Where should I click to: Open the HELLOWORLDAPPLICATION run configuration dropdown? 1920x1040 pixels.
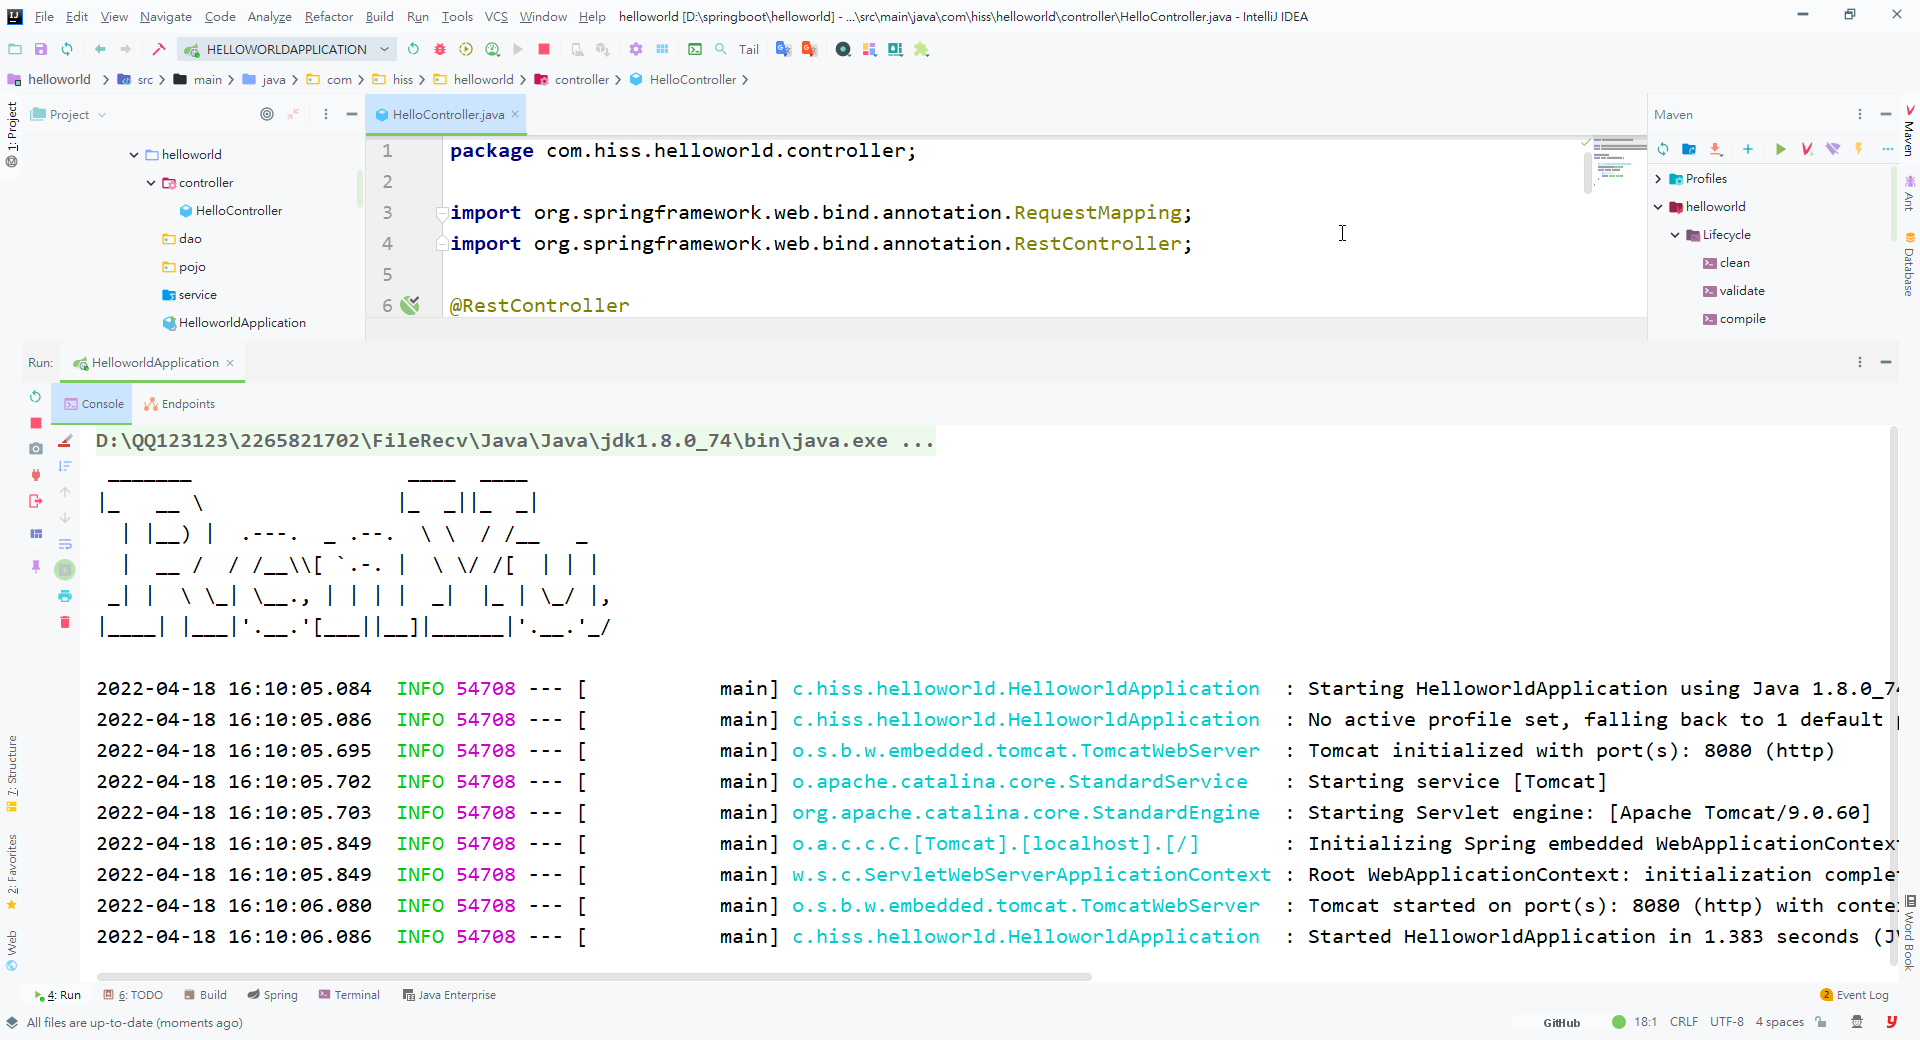[287, 49]
